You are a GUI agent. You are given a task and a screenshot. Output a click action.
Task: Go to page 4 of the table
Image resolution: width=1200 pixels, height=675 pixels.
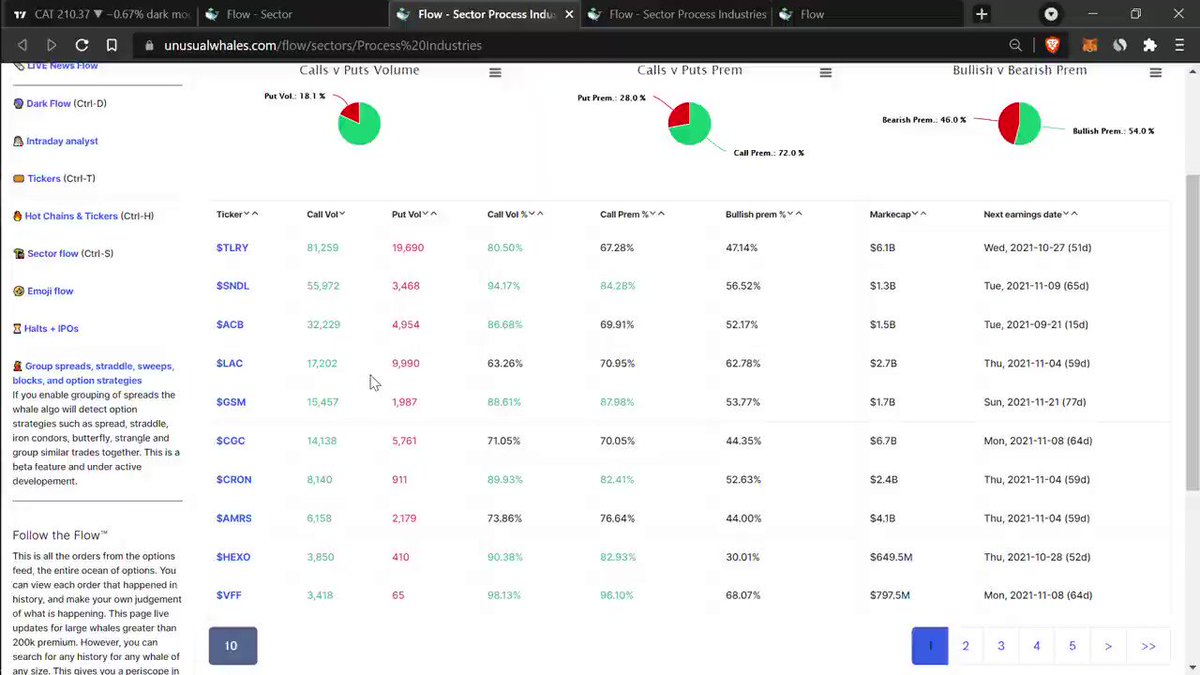1037,646
